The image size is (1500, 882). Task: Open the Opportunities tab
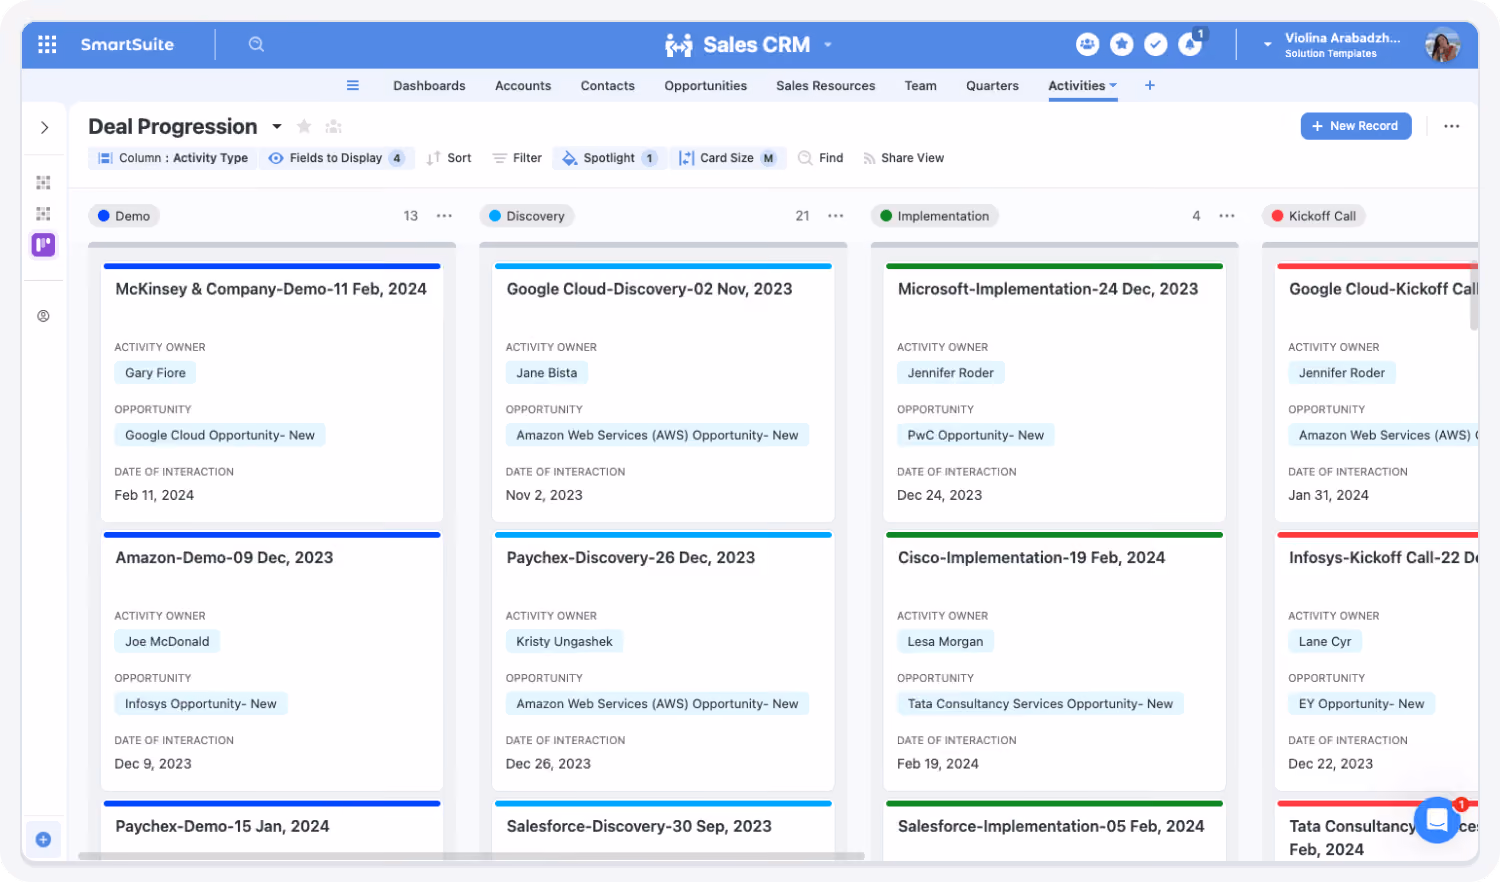(x=706, y=86)
